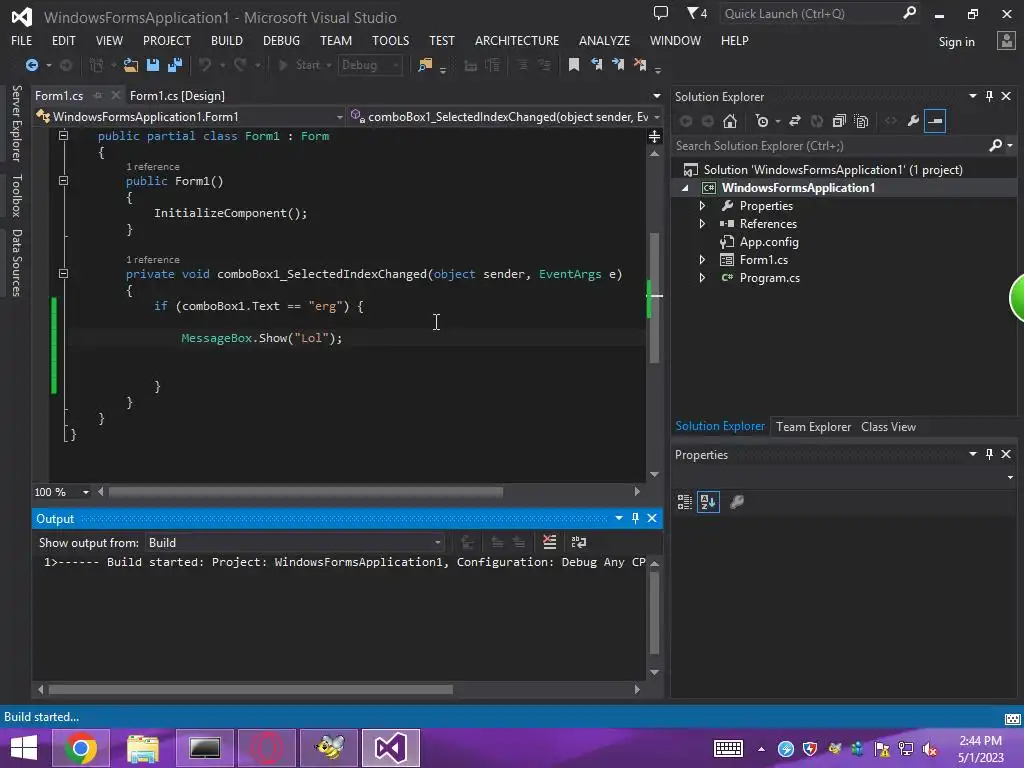This screenshot has height=768, width=1024.
Task: Open the DEBUG menu
Action: tap(281, 40)
